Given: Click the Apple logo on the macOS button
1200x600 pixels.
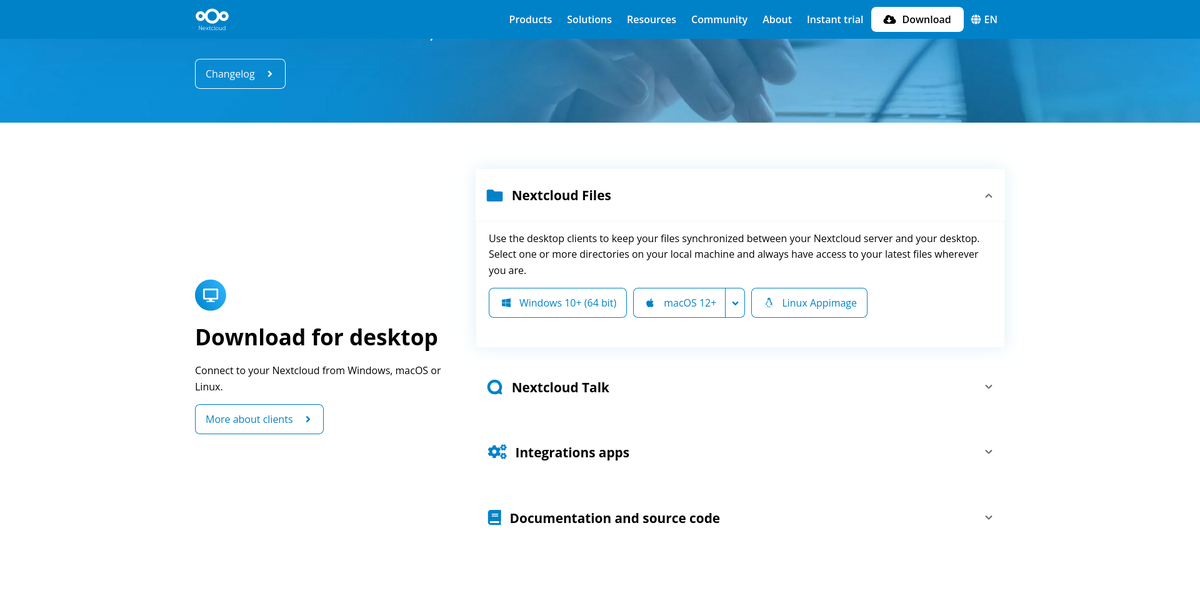Looking at the screenshot, I should point(650,302).
